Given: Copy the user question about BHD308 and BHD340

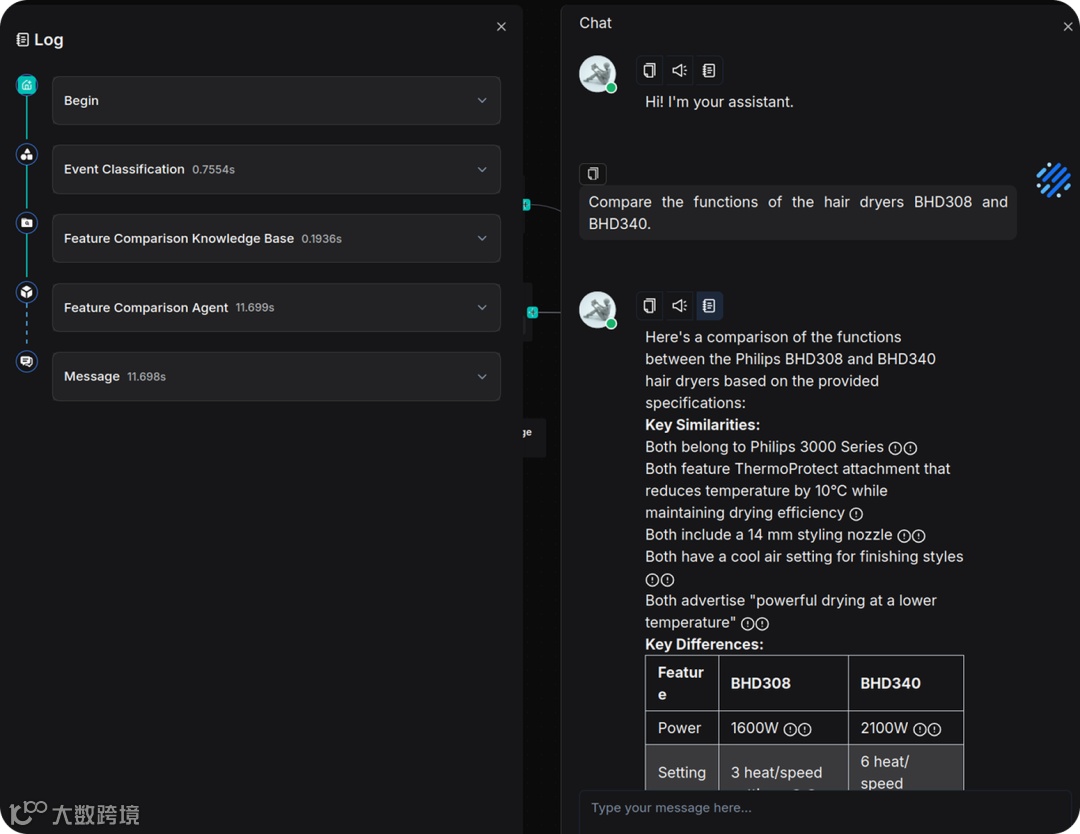Looking at the screenshot, I should 593,174.
